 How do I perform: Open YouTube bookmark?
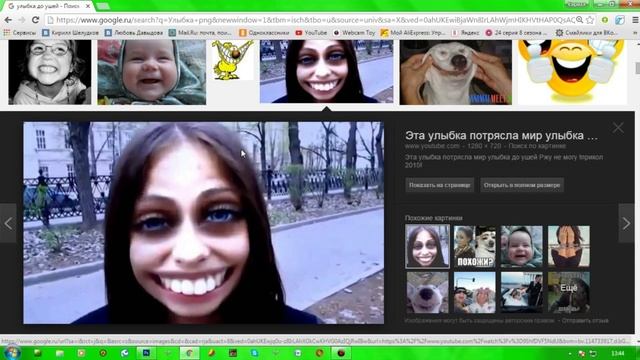click(x=311, y=32)
